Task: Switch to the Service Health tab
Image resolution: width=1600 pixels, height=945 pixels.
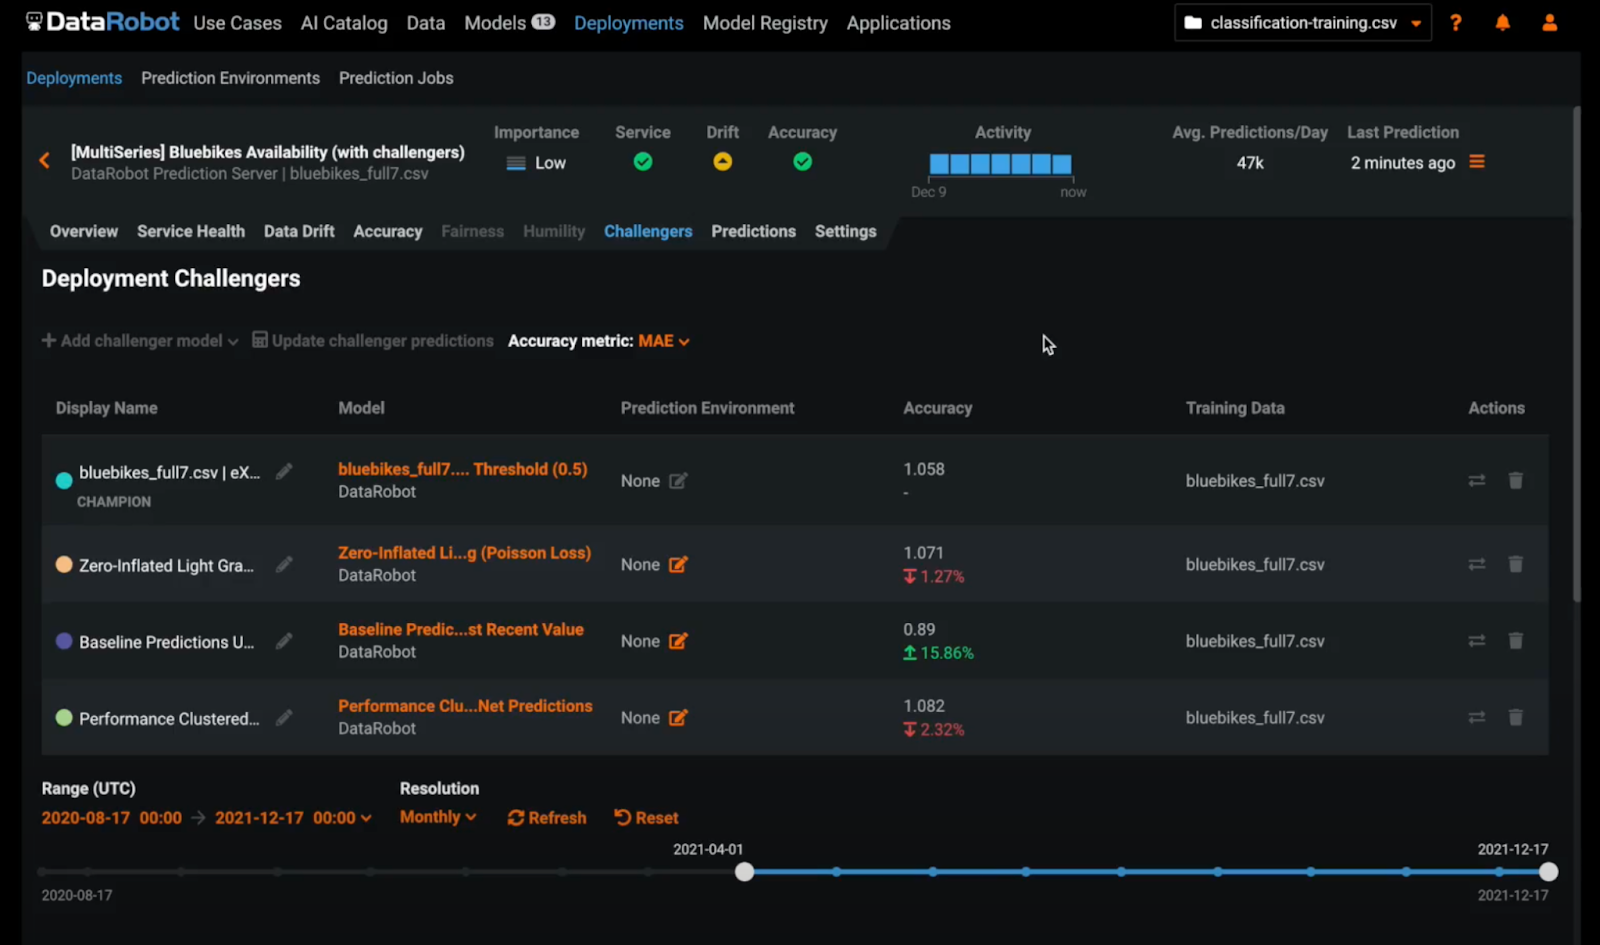Action: pyautogui.click(x=191, y=231)
